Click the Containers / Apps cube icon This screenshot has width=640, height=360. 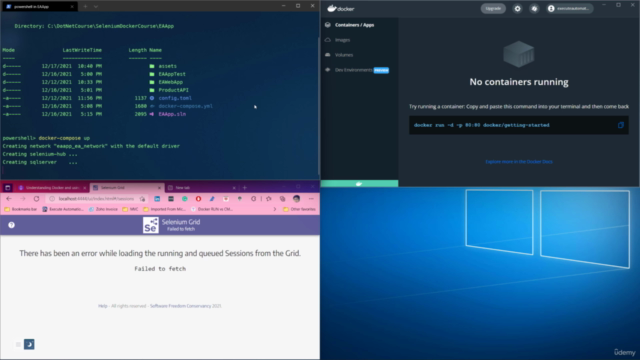point(328,25)
